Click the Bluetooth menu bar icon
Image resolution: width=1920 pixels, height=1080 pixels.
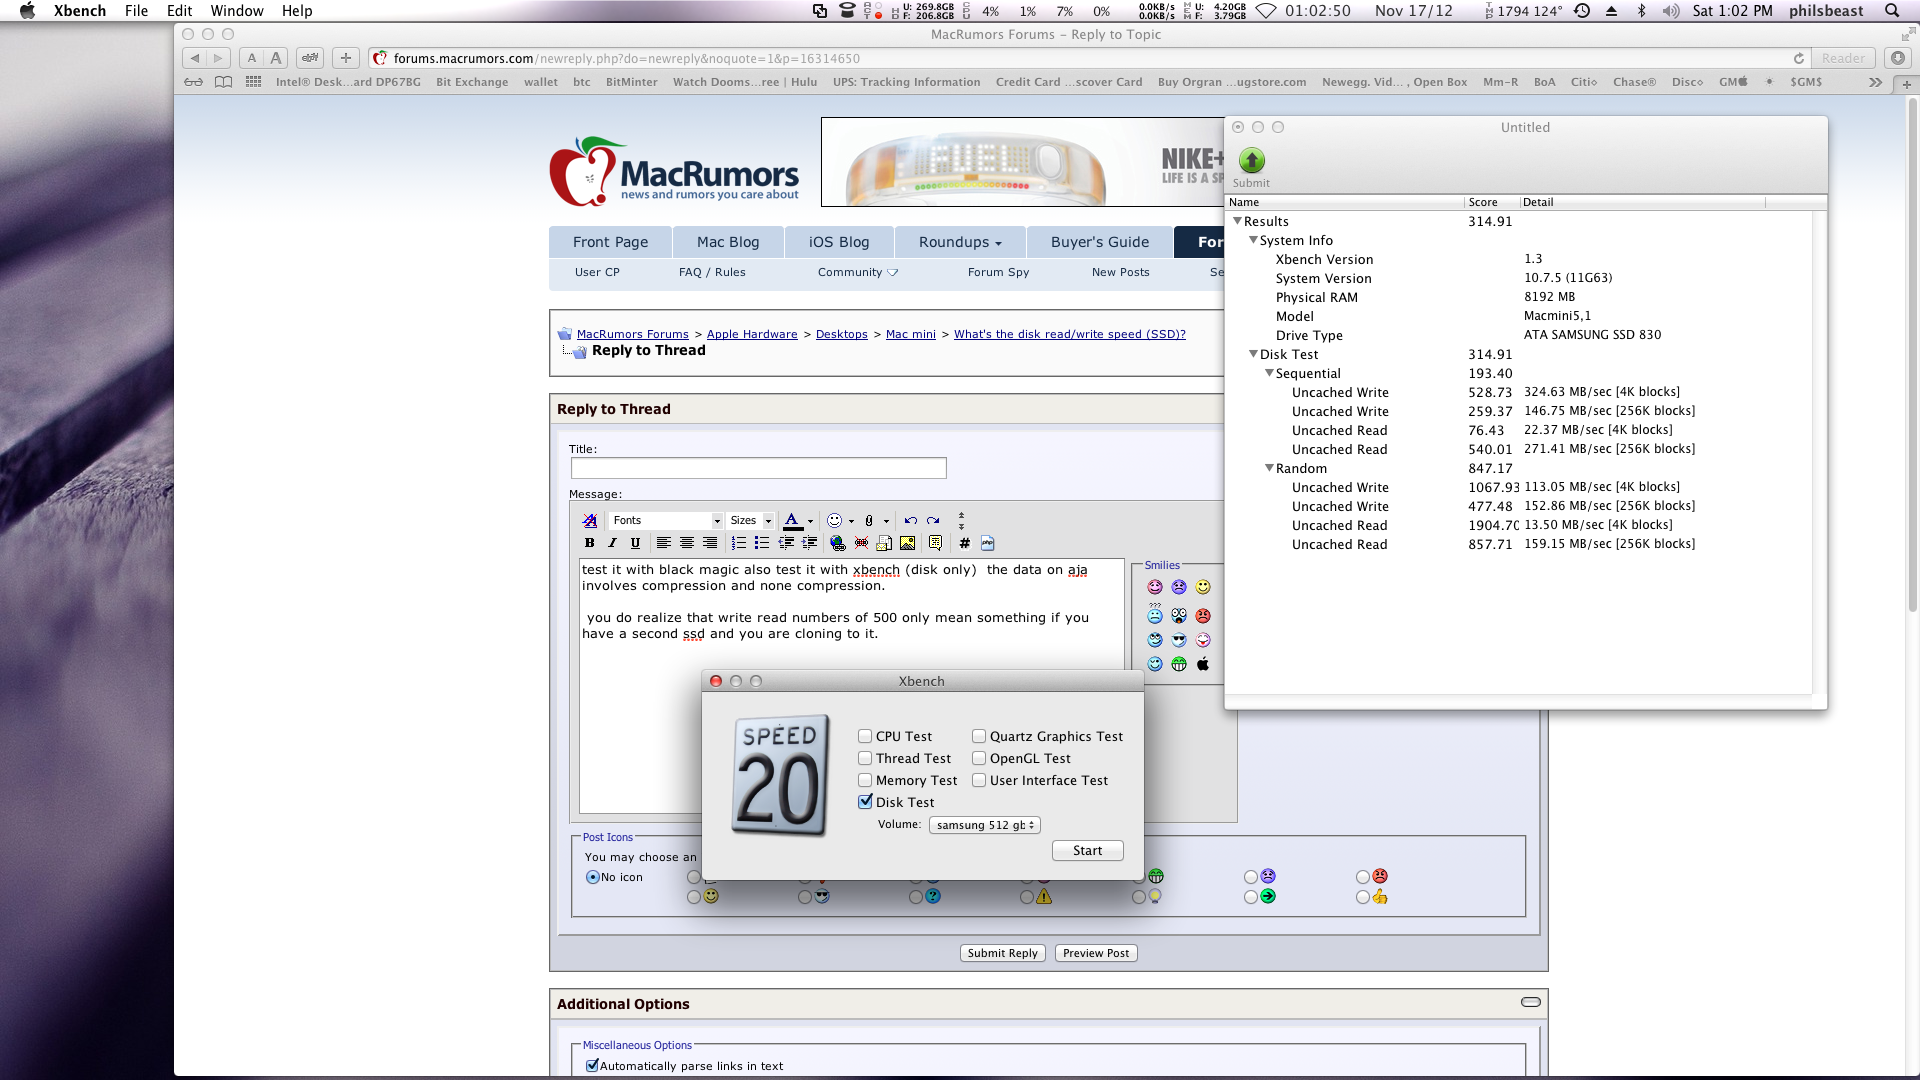tap(1641, 11)
